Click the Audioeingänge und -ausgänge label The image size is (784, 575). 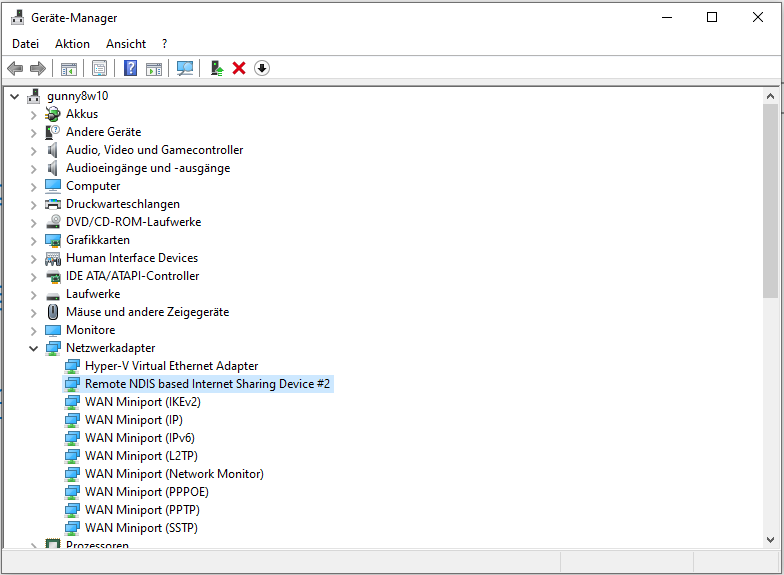click(148, 168)
